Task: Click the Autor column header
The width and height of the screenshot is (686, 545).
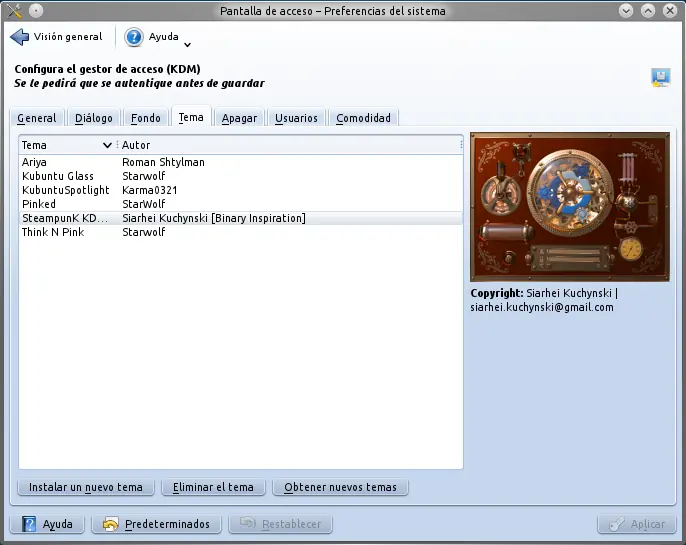Action: click(x=290, y=145)
